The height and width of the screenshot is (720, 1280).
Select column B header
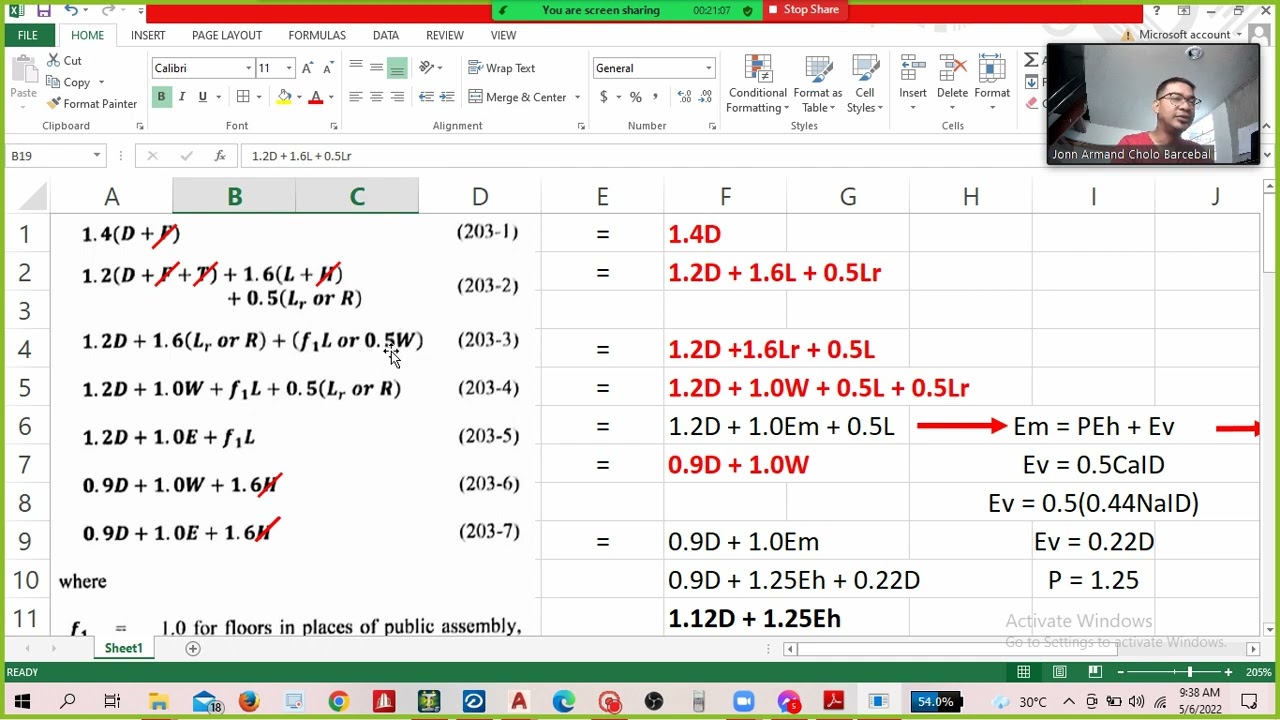[234, 196]
